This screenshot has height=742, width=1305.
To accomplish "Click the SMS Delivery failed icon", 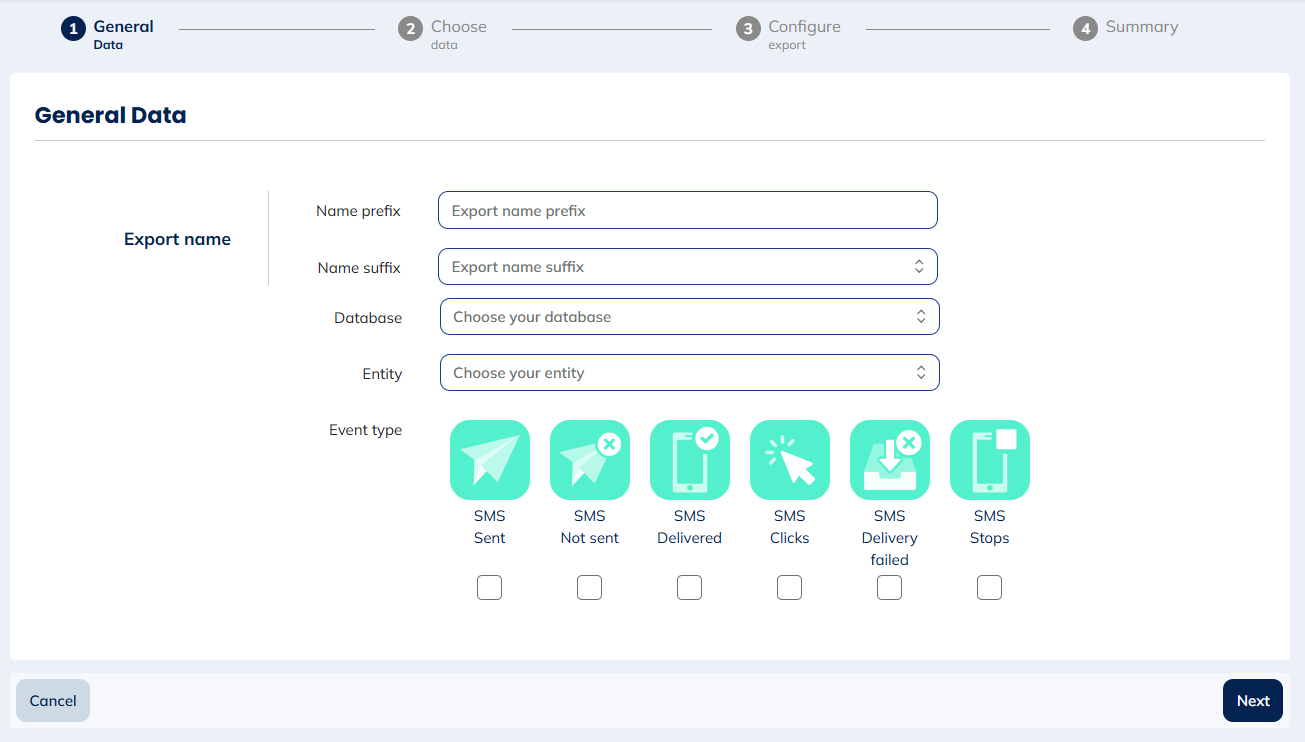I will click(889, 460).
